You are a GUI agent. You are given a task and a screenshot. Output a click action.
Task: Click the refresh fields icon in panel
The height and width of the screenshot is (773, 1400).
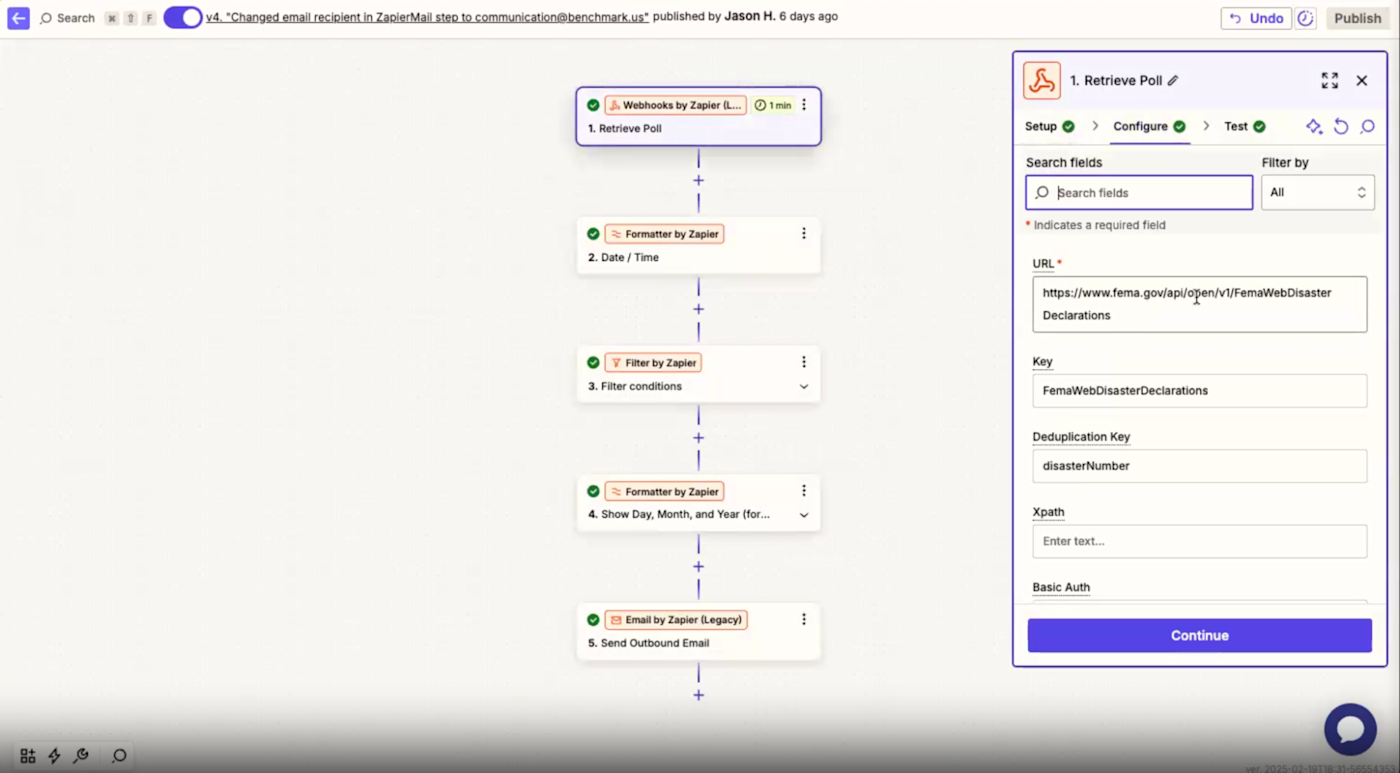pos(1341,127)
